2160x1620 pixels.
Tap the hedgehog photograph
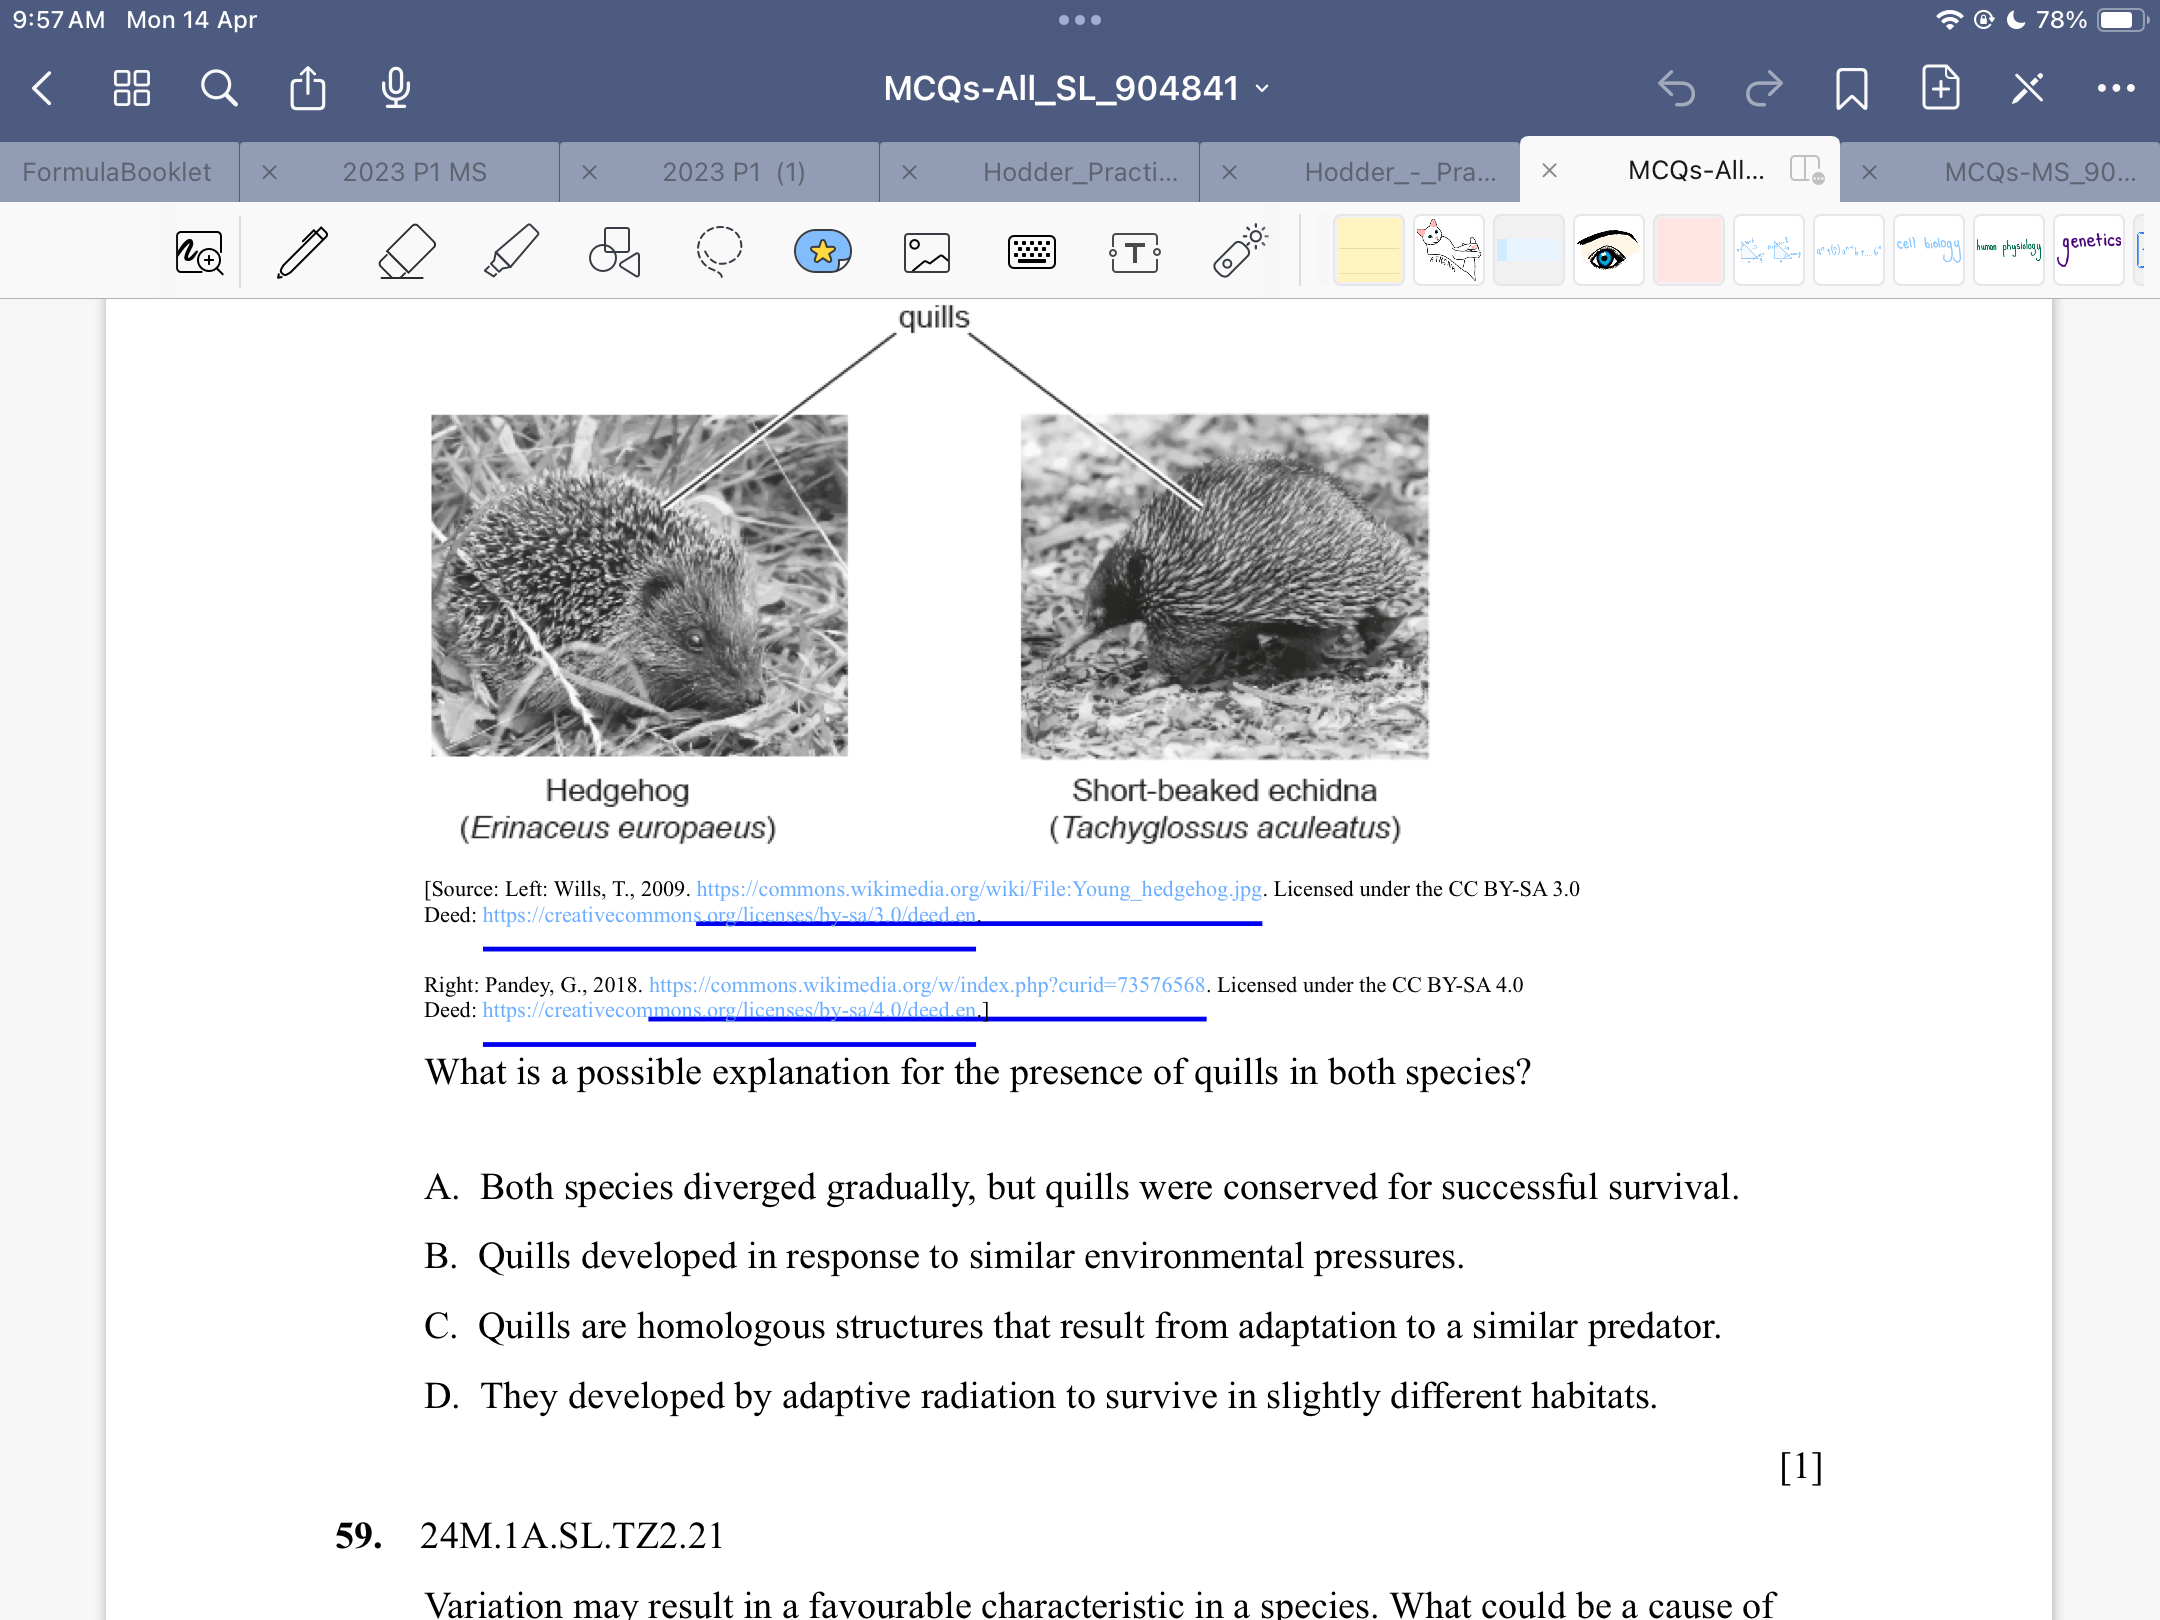pyautogui.click(x=639, y=585)
